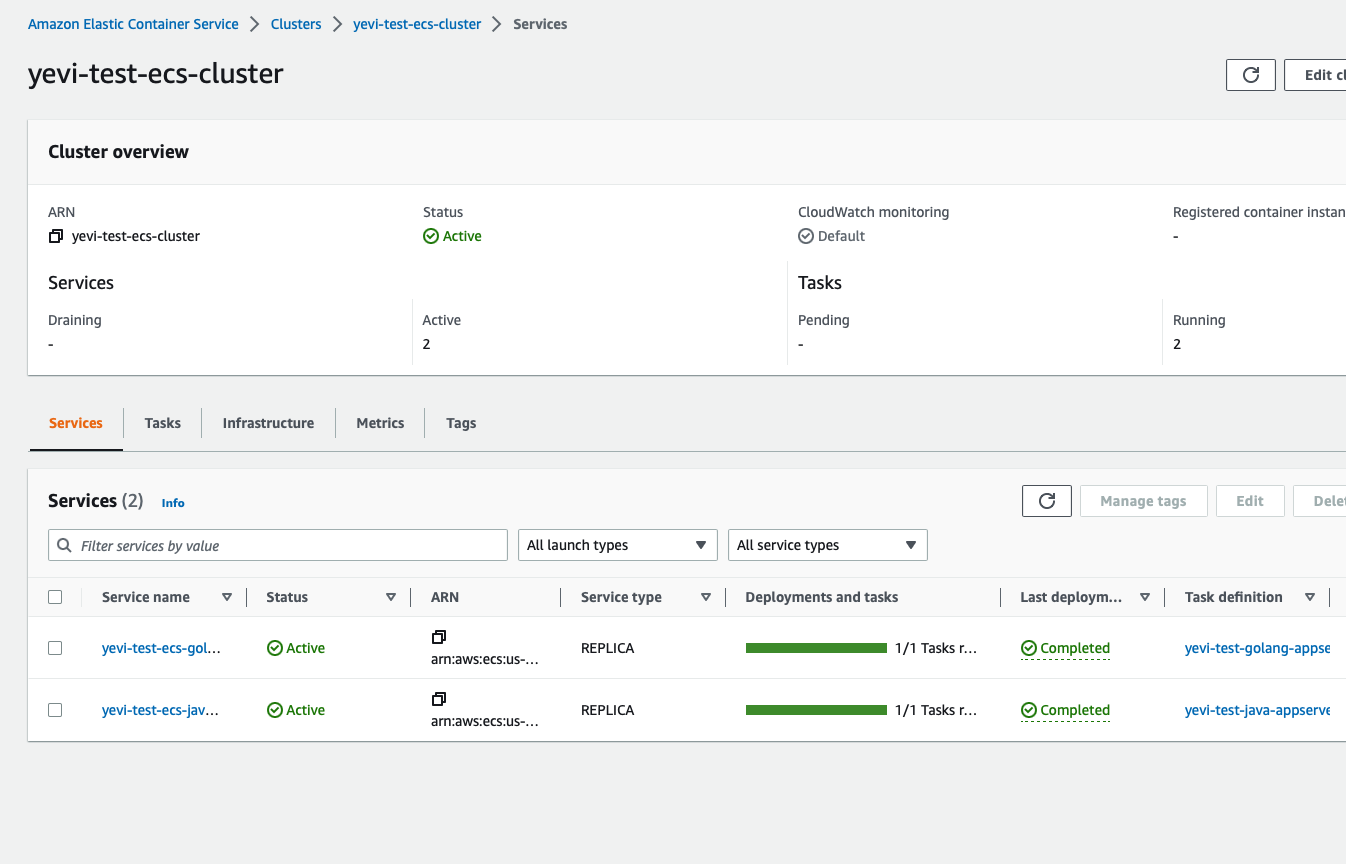This screenshot has width=1346, height=864.
Task: Tick the yevi-test-ecs-gol... service checkbox
Action: click(55, 648)
